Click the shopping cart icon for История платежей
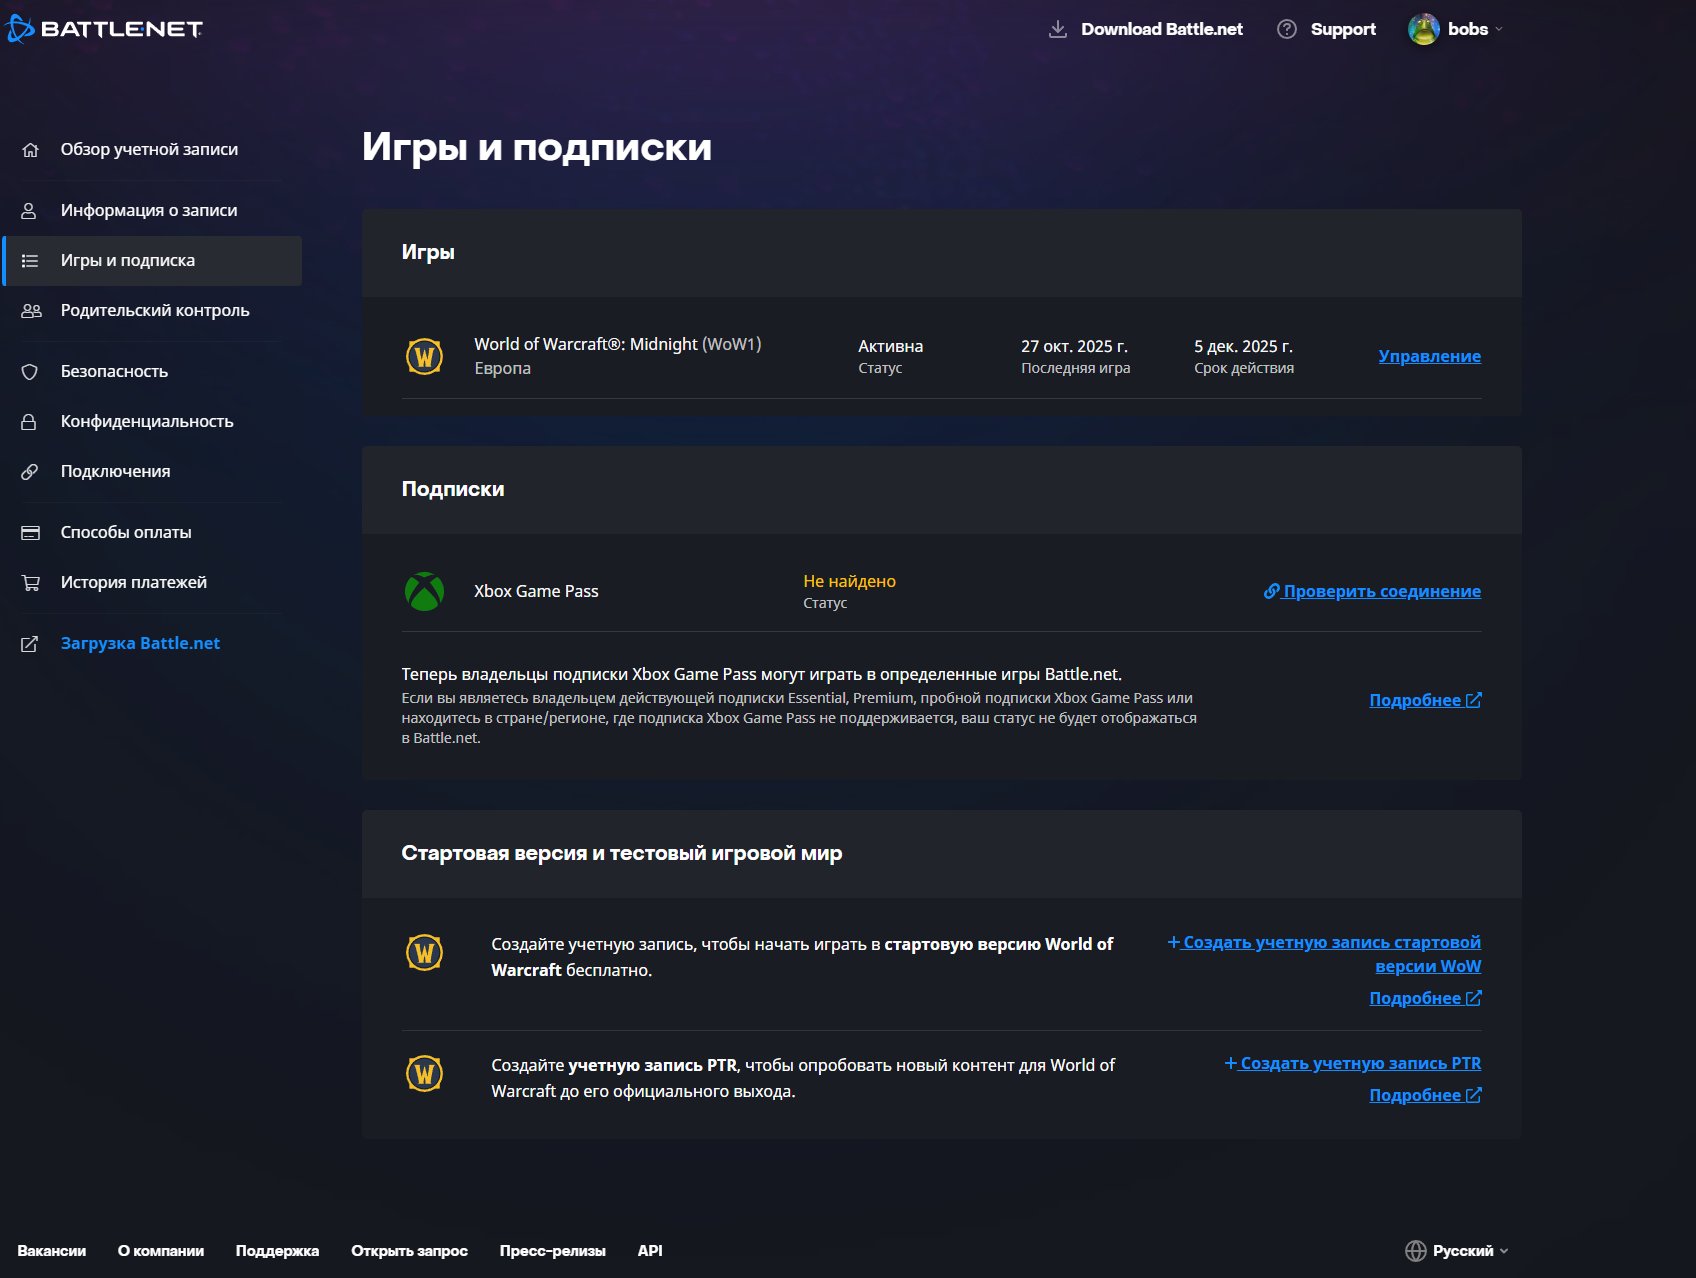 [30, 583]
